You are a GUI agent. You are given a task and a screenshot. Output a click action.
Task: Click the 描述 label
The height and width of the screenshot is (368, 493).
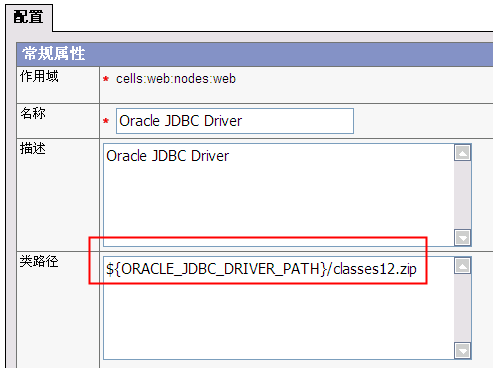pyautogui.click(x=33, y=149)
